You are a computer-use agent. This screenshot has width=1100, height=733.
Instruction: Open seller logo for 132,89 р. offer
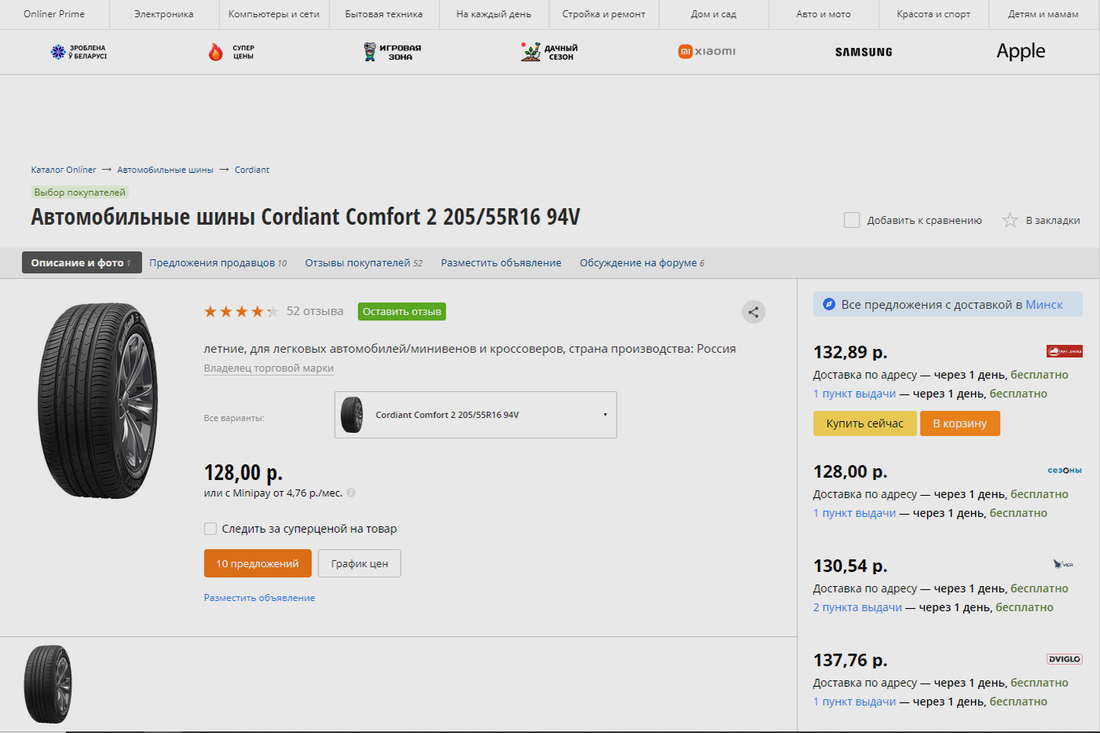1064,351
